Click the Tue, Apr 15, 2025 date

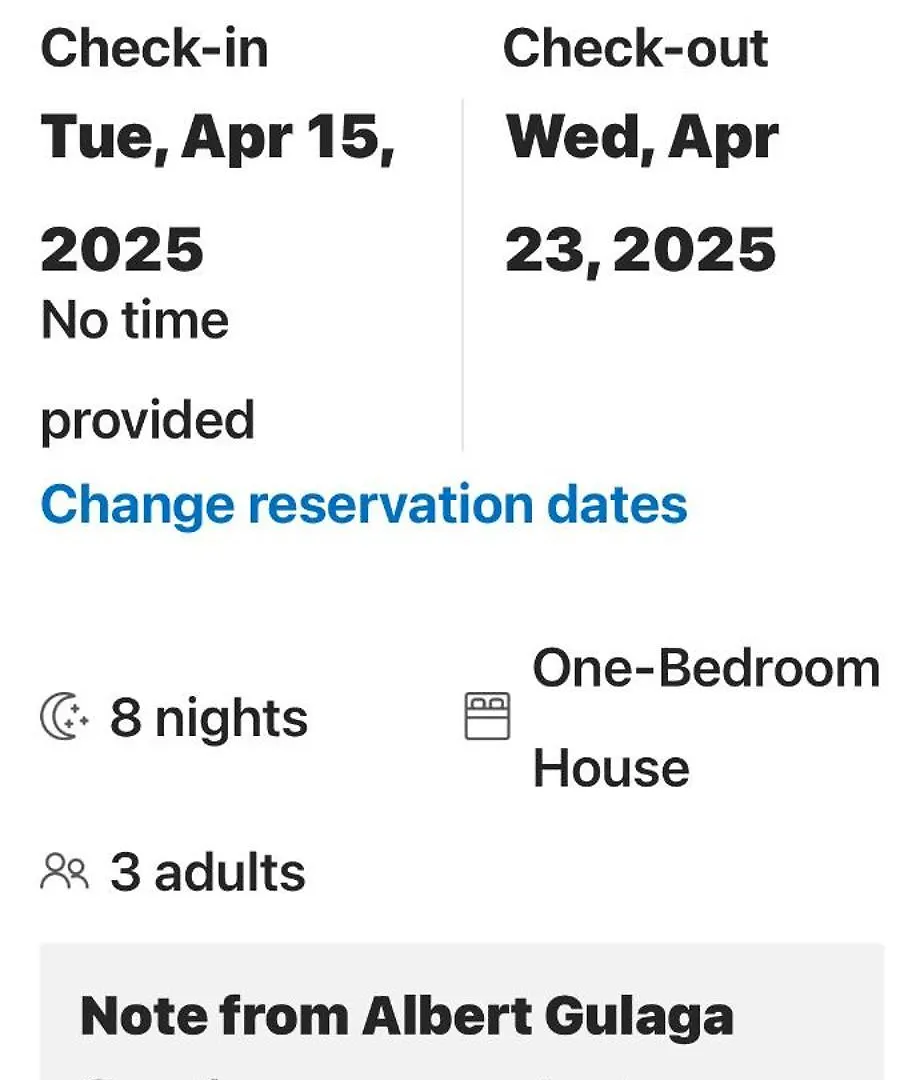218,192
